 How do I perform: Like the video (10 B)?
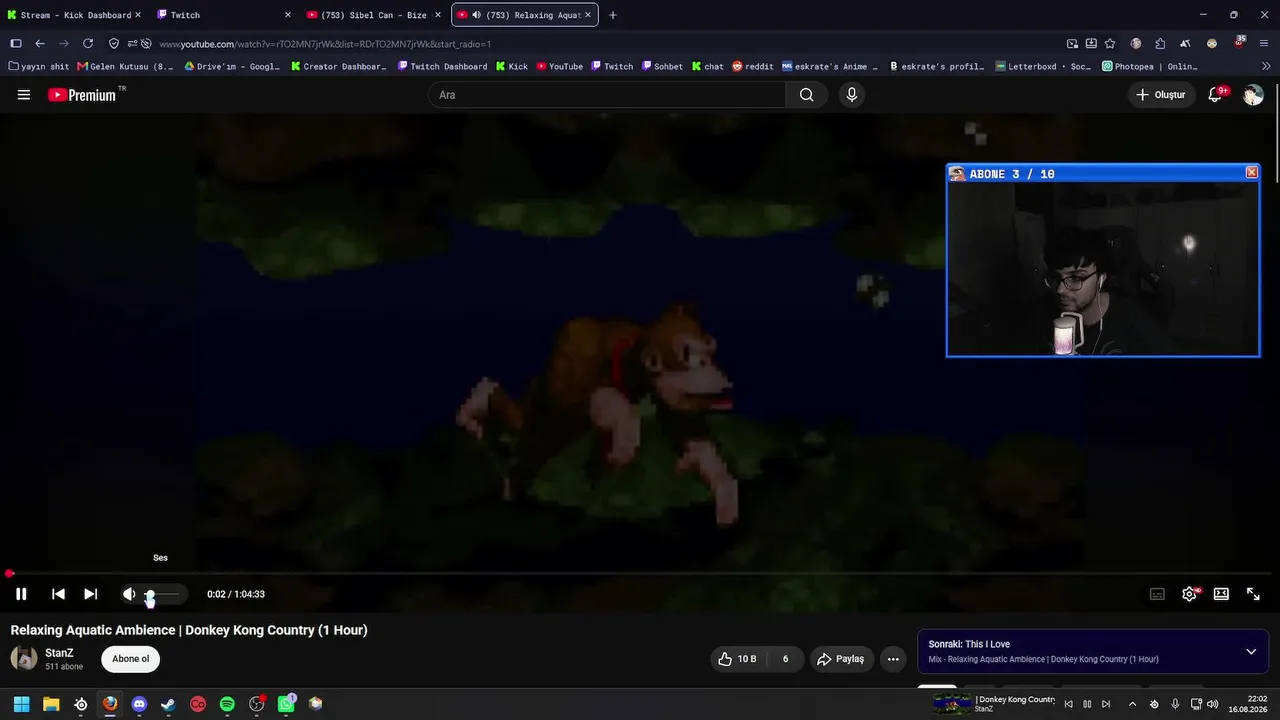coord(739,659)
